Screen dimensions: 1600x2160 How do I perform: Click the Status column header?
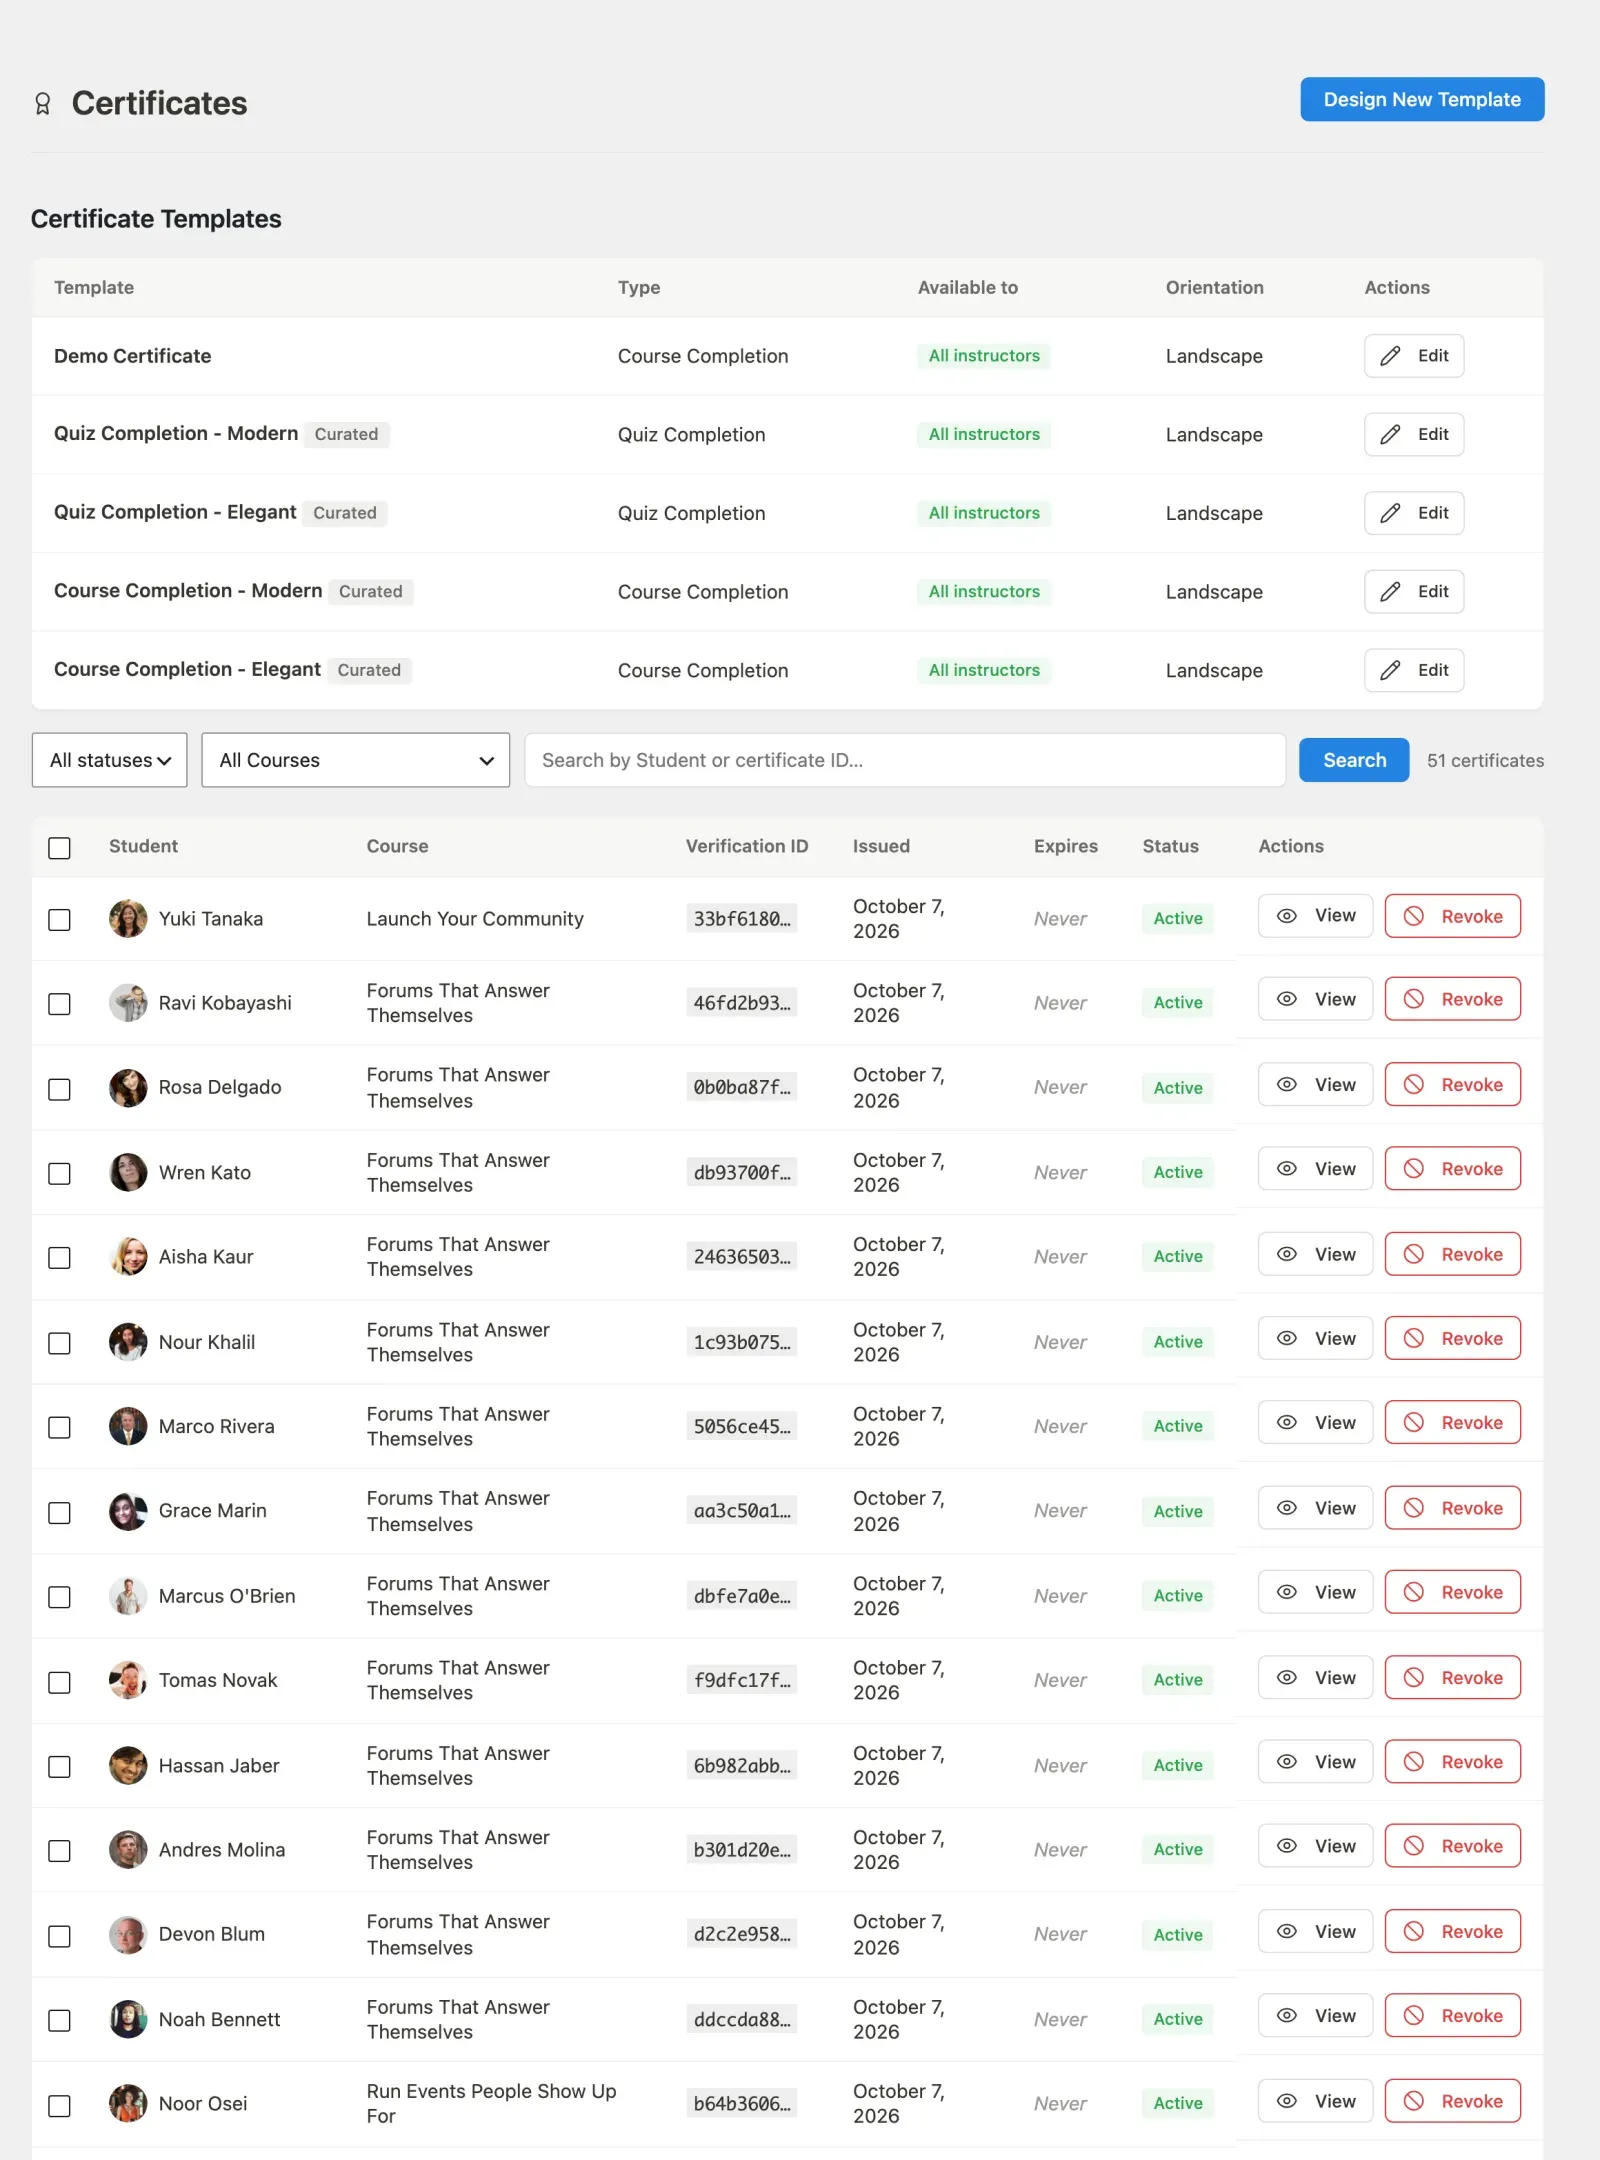click(x=1170, y=846)
